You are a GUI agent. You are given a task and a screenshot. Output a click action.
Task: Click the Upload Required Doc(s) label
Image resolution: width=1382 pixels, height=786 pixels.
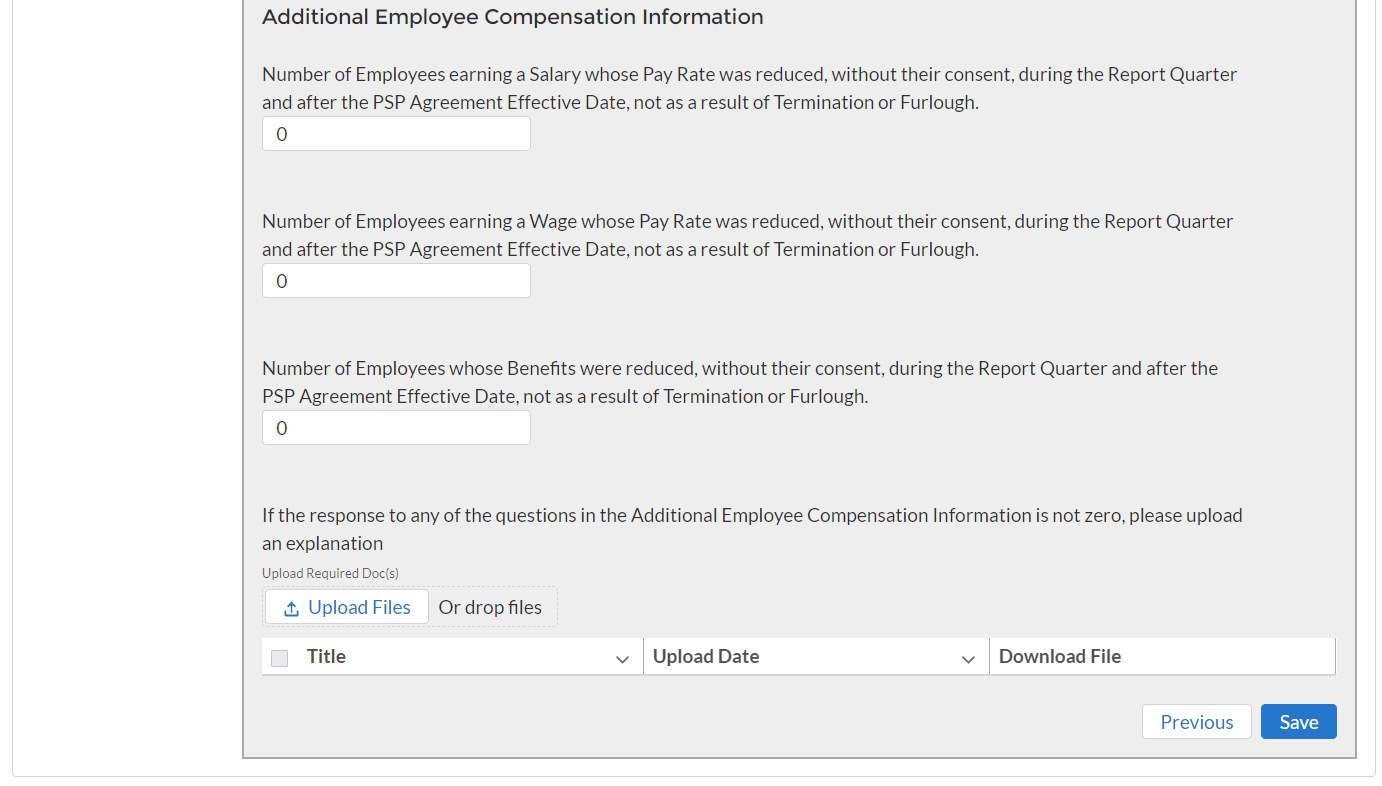[x=330, y=573]
